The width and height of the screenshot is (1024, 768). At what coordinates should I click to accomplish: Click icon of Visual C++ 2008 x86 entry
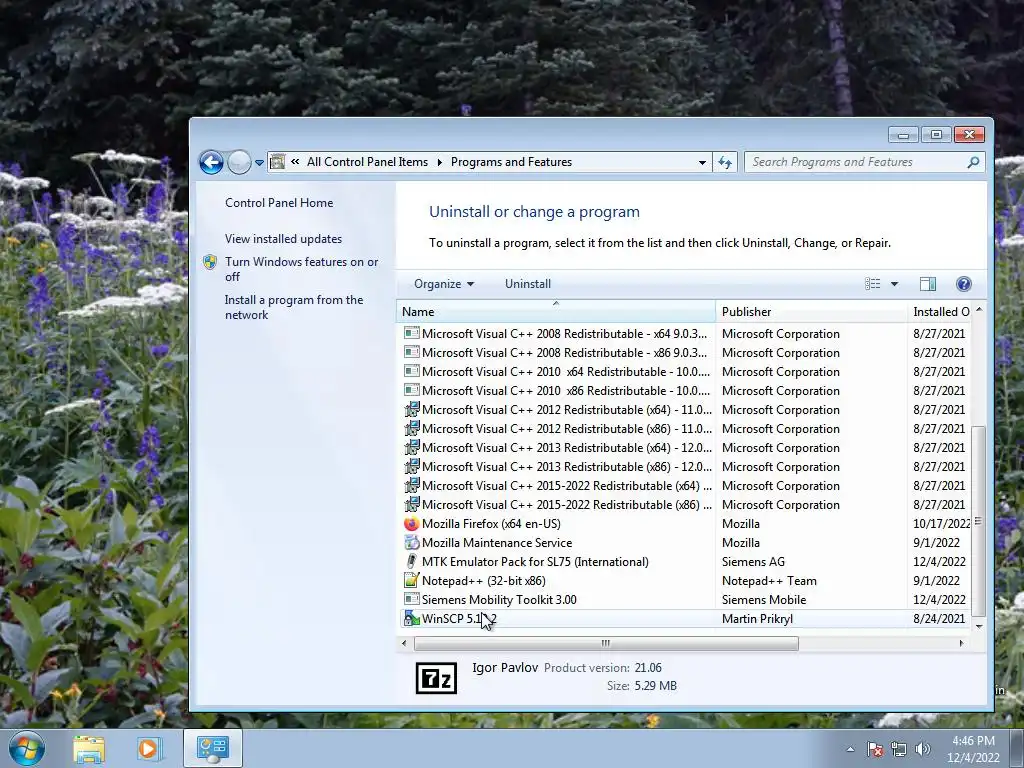tap(411, 352)
